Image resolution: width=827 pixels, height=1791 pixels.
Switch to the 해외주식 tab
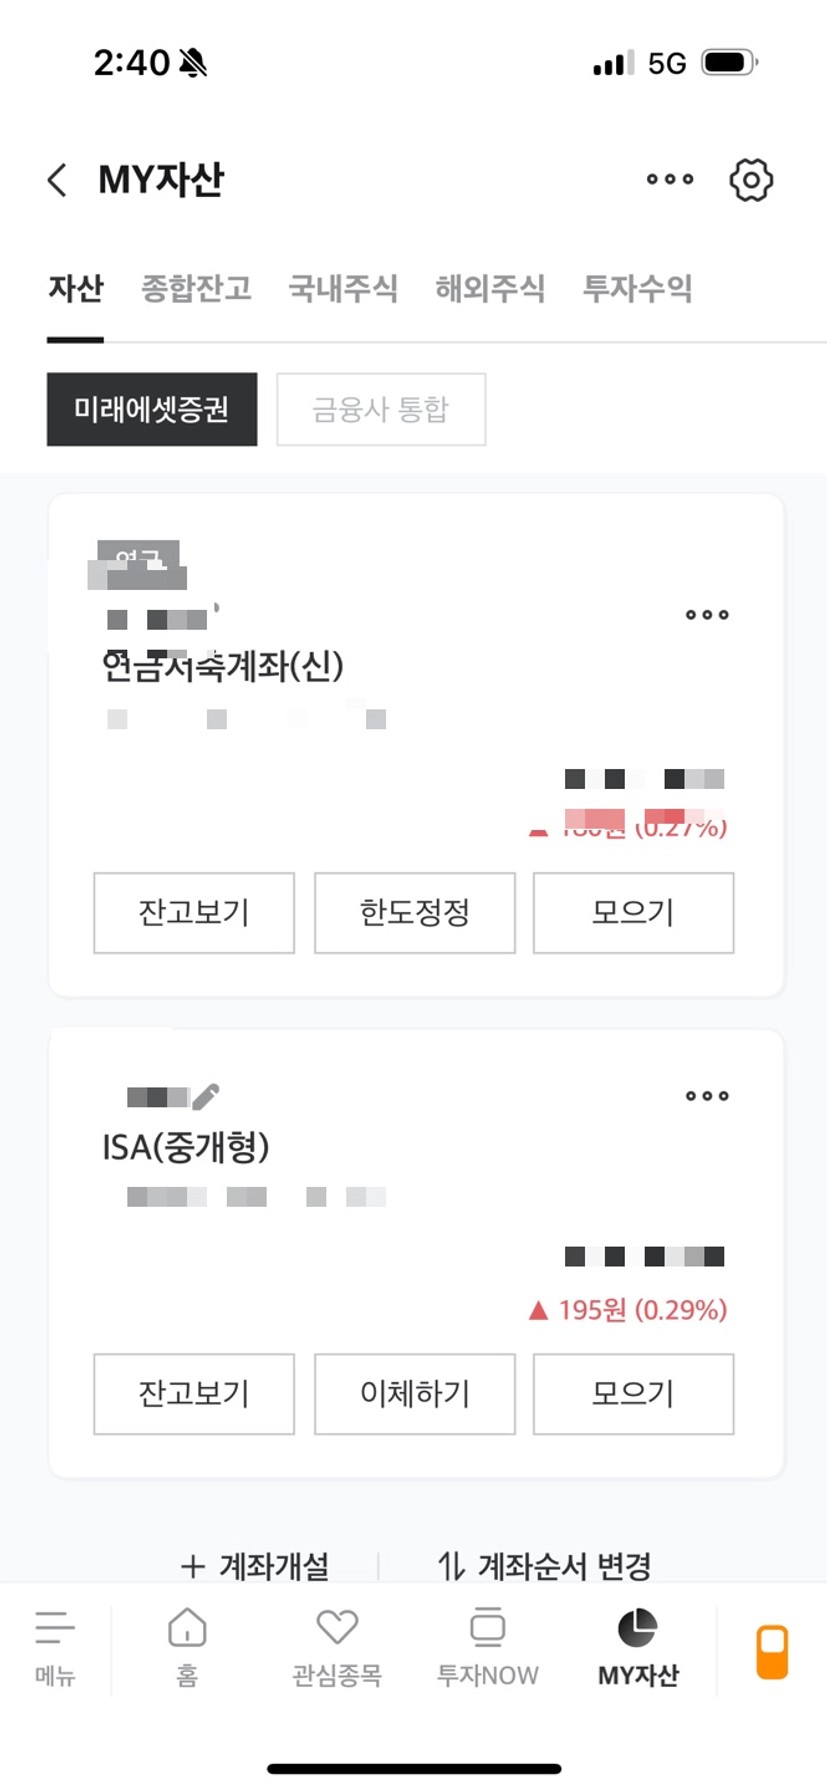coord(490,289)
